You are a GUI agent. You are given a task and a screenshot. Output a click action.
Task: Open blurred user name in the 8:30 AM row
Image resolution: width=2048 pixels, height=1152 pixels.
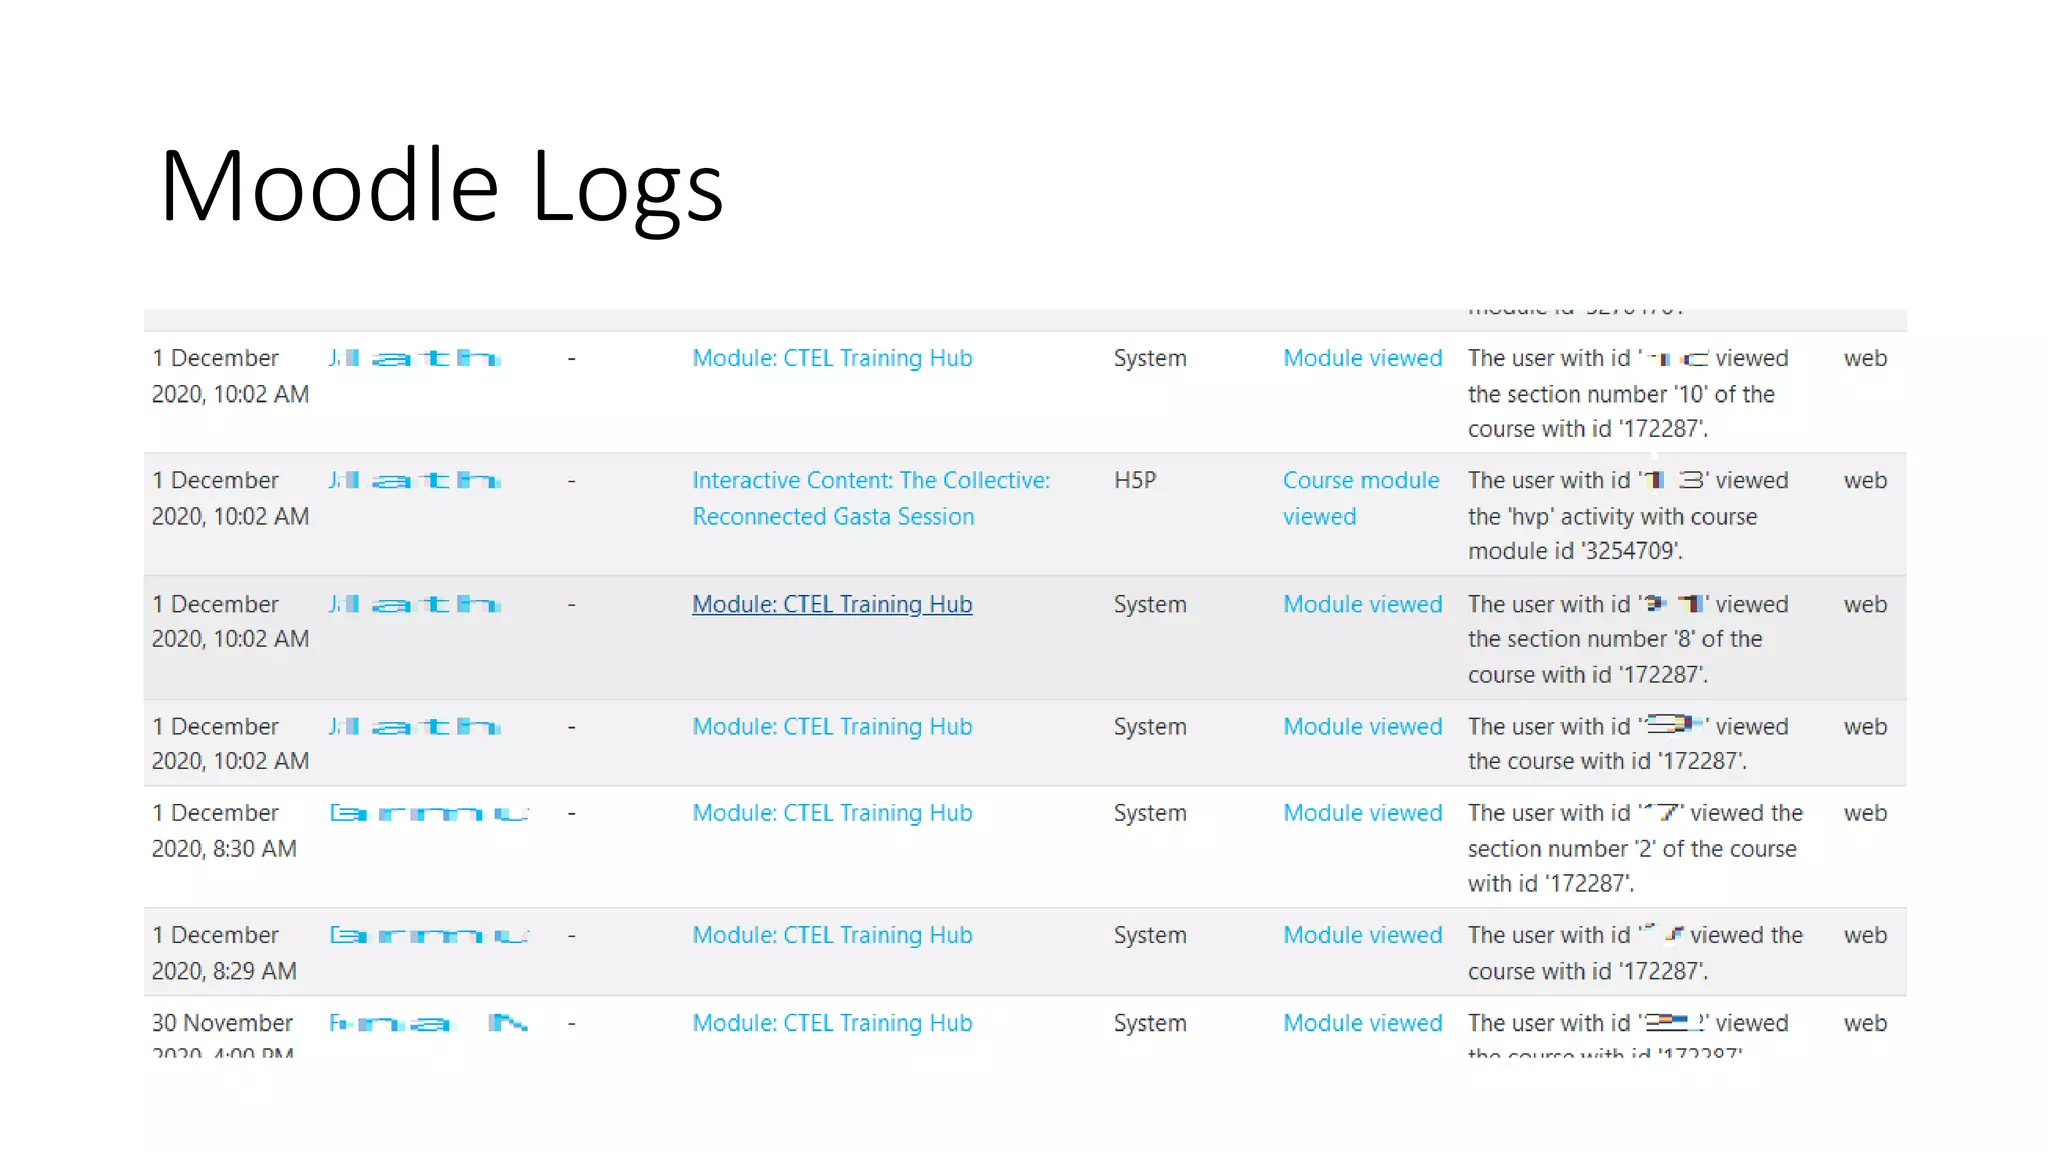(x=429, y=814)
